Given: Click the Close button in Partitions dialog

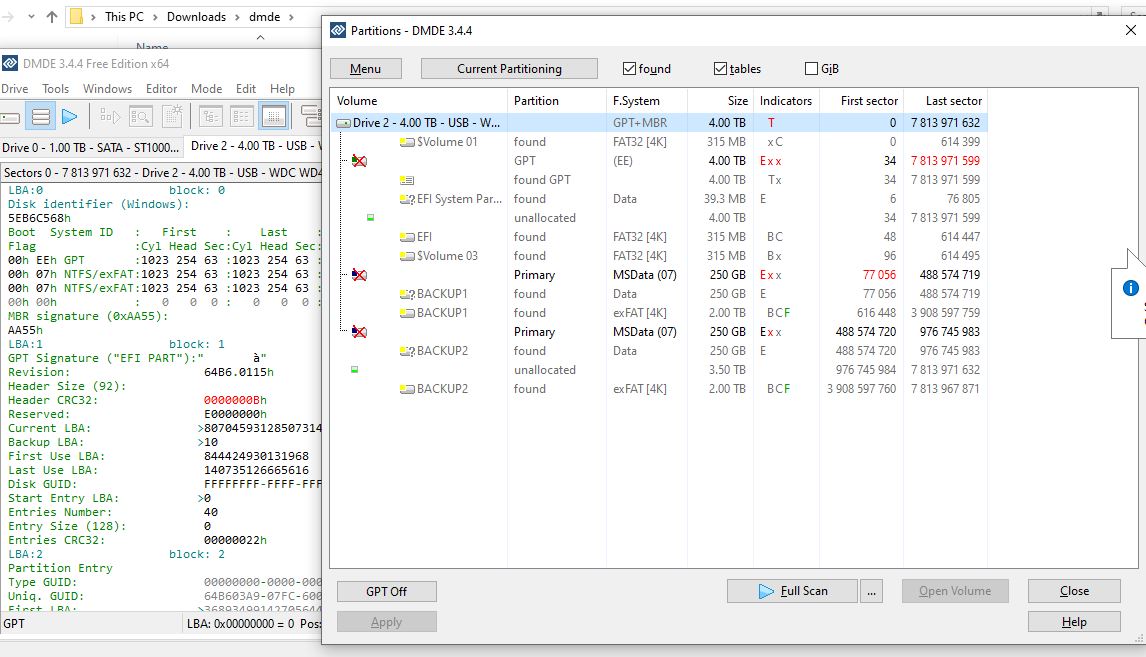Looking at the screenshot, I should point(1074,590).
